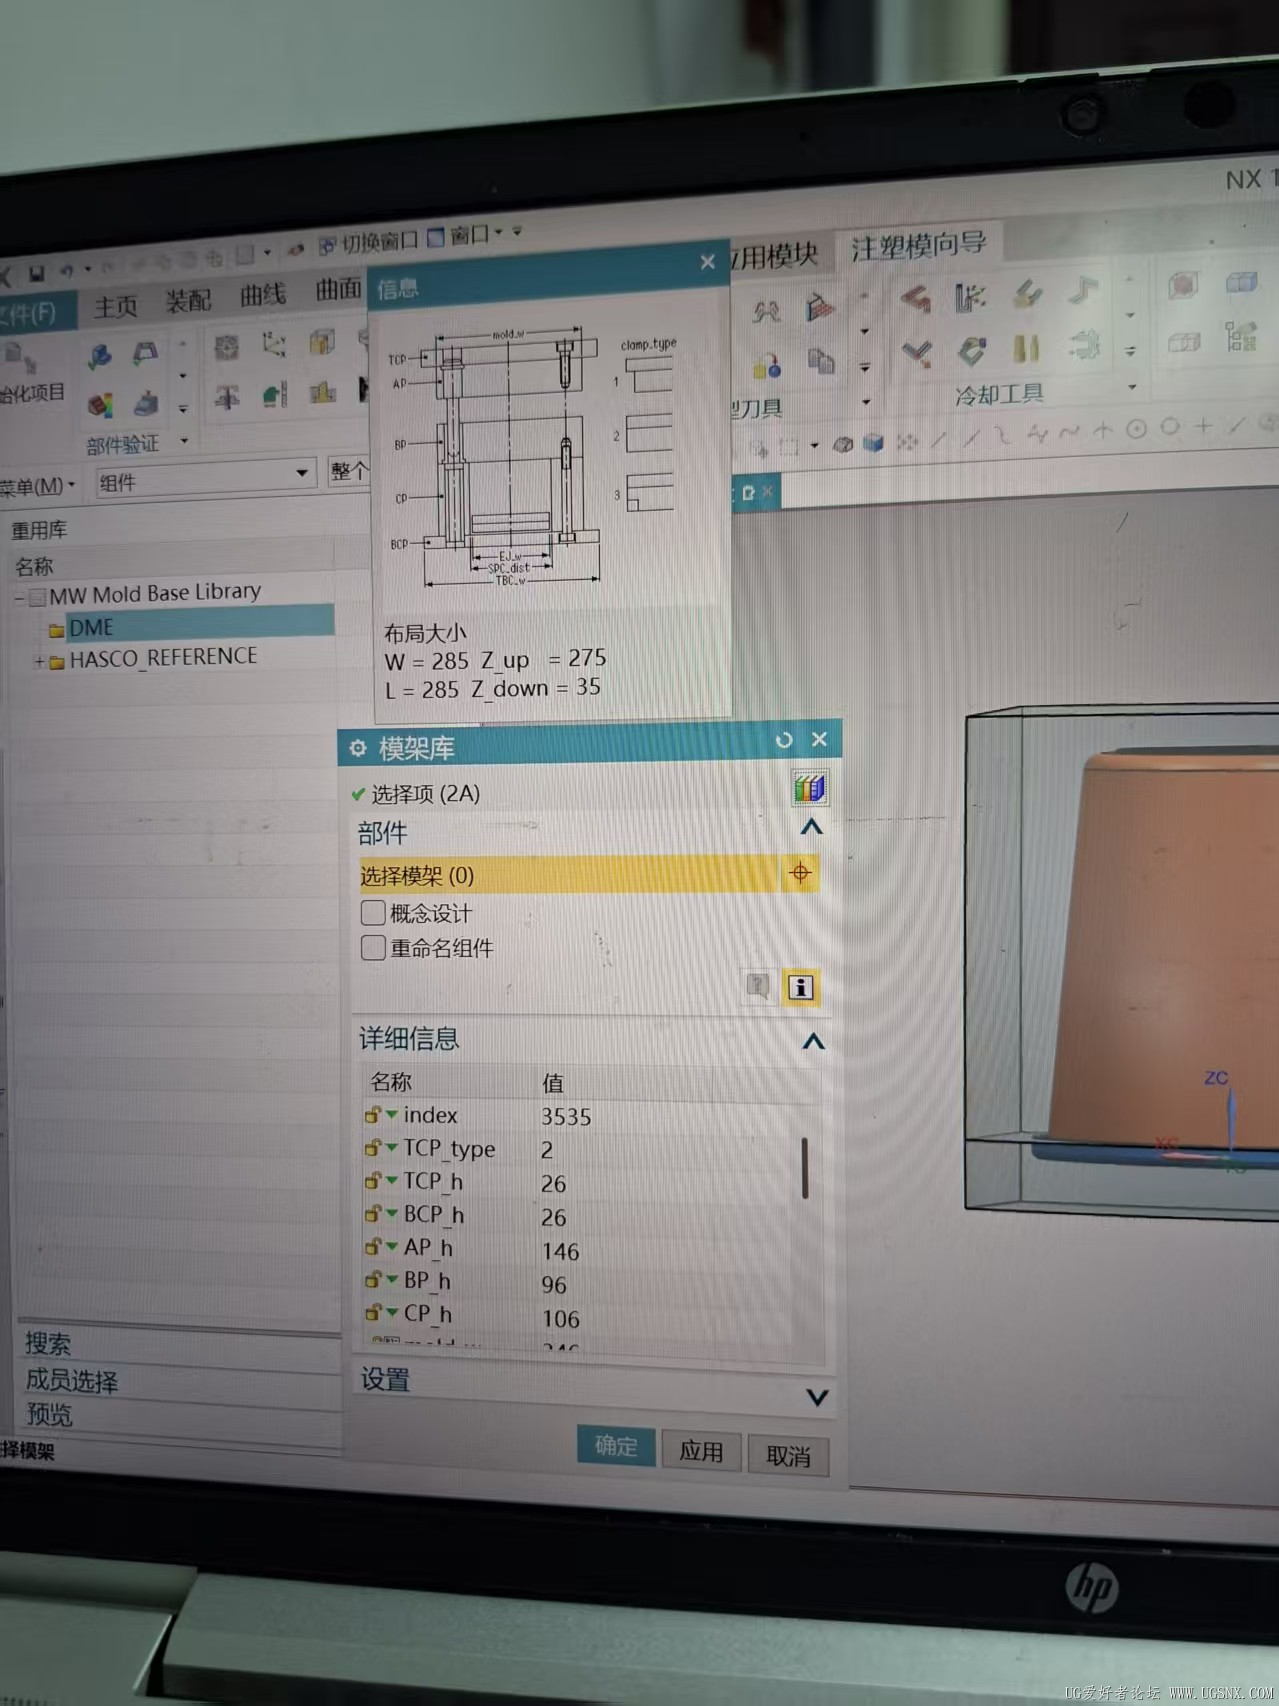
Task: Switch to the 注塑模向导 tab
Action: click(919, 246)
